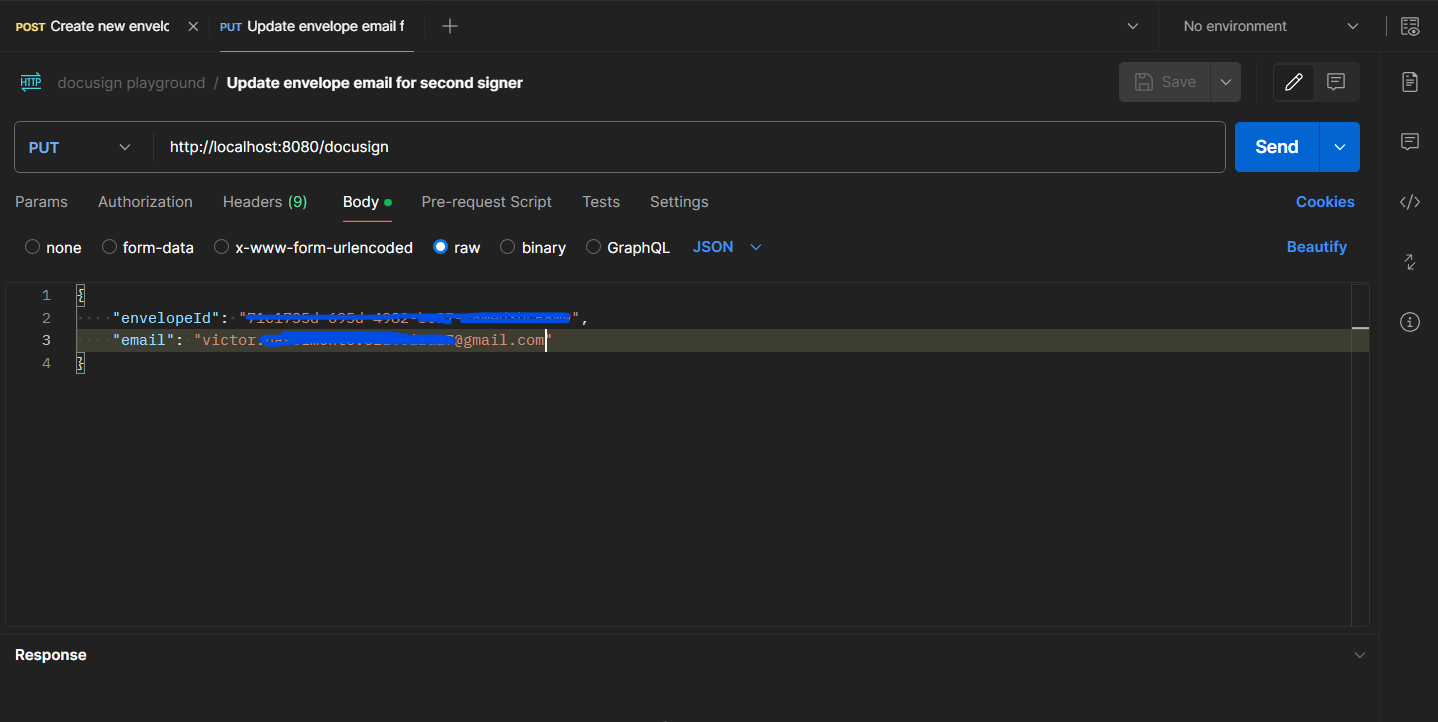Open the No environment dropdown

(x=1271, y=26)
